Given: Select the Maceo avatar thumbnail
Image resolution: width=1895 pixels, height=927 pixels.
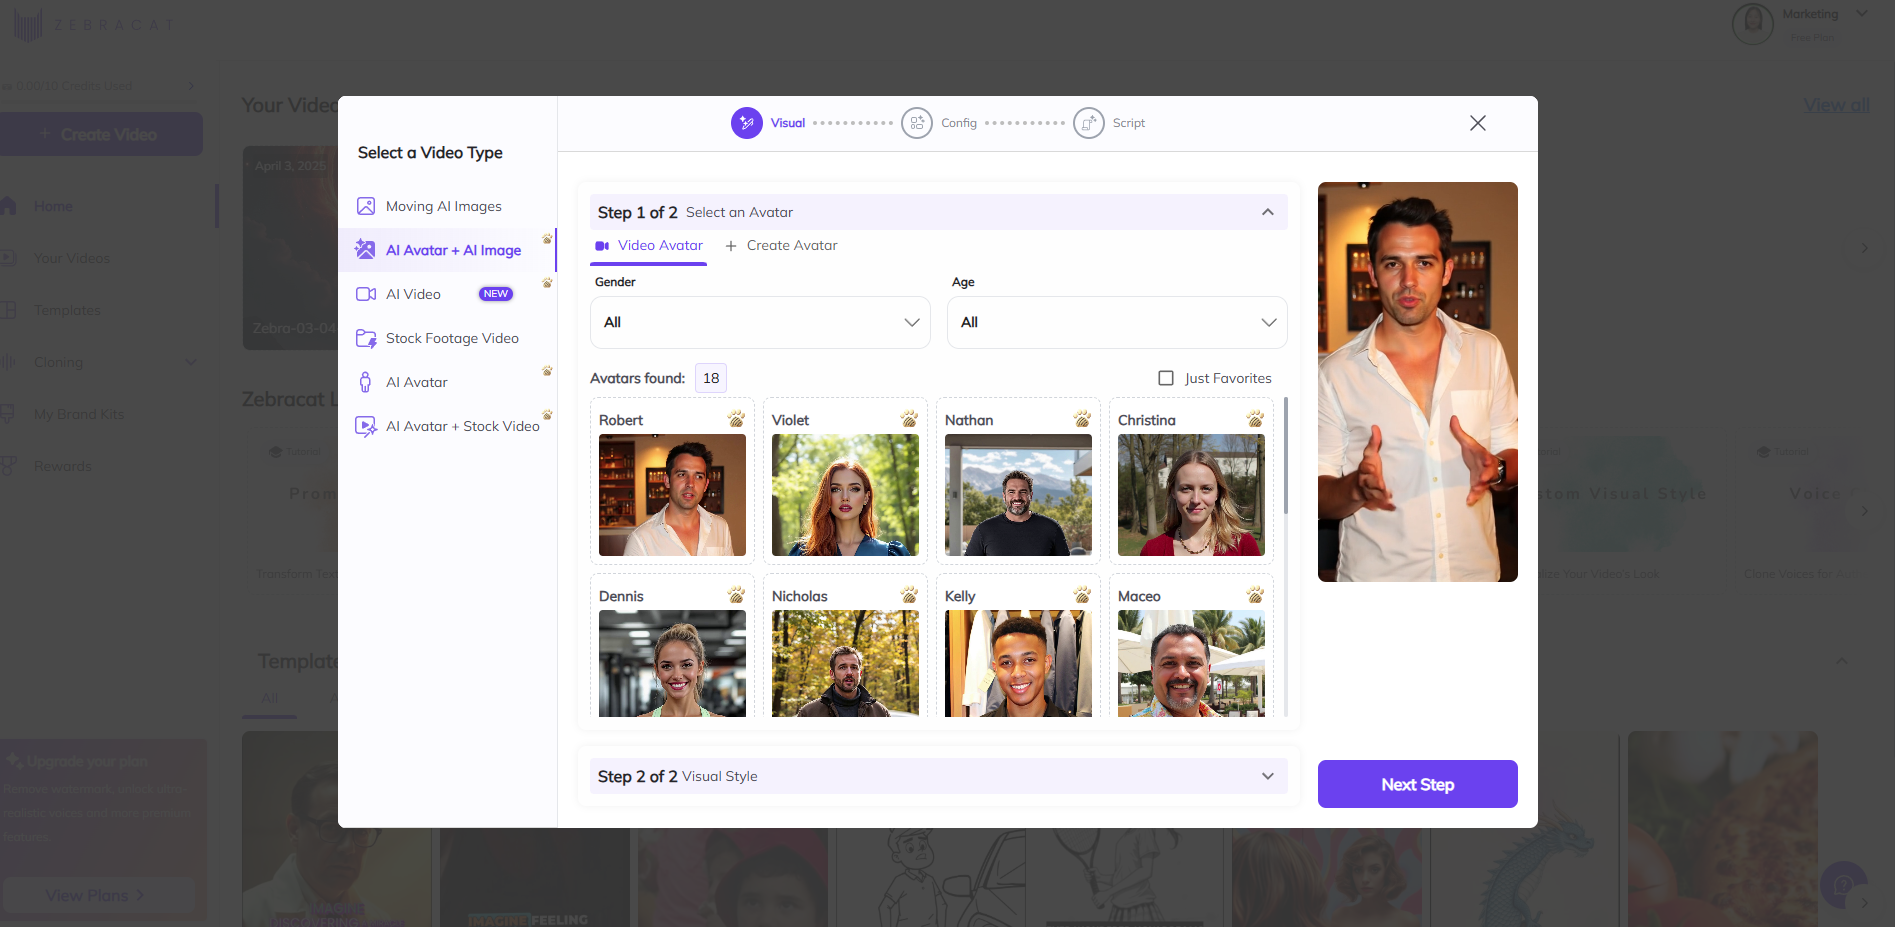Looking at the screenshot, I should [1191, 663].
